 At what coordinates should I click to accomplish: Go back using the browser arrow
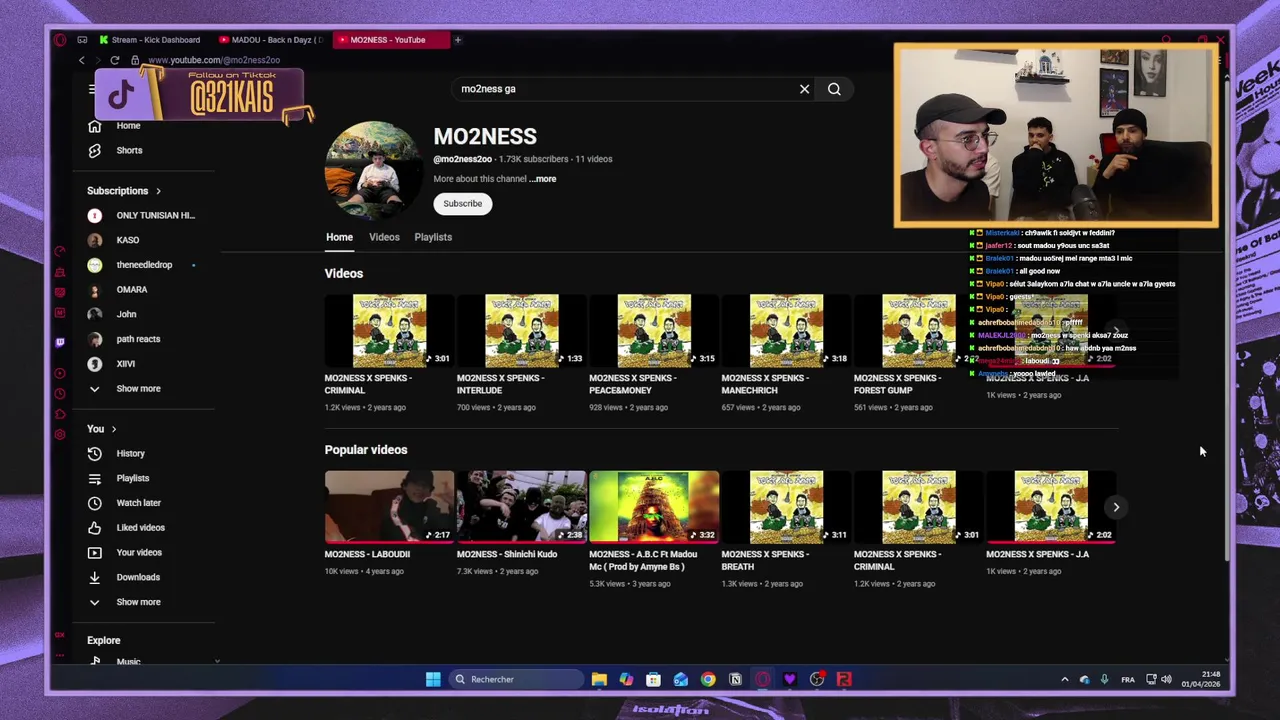click(82, 60)
